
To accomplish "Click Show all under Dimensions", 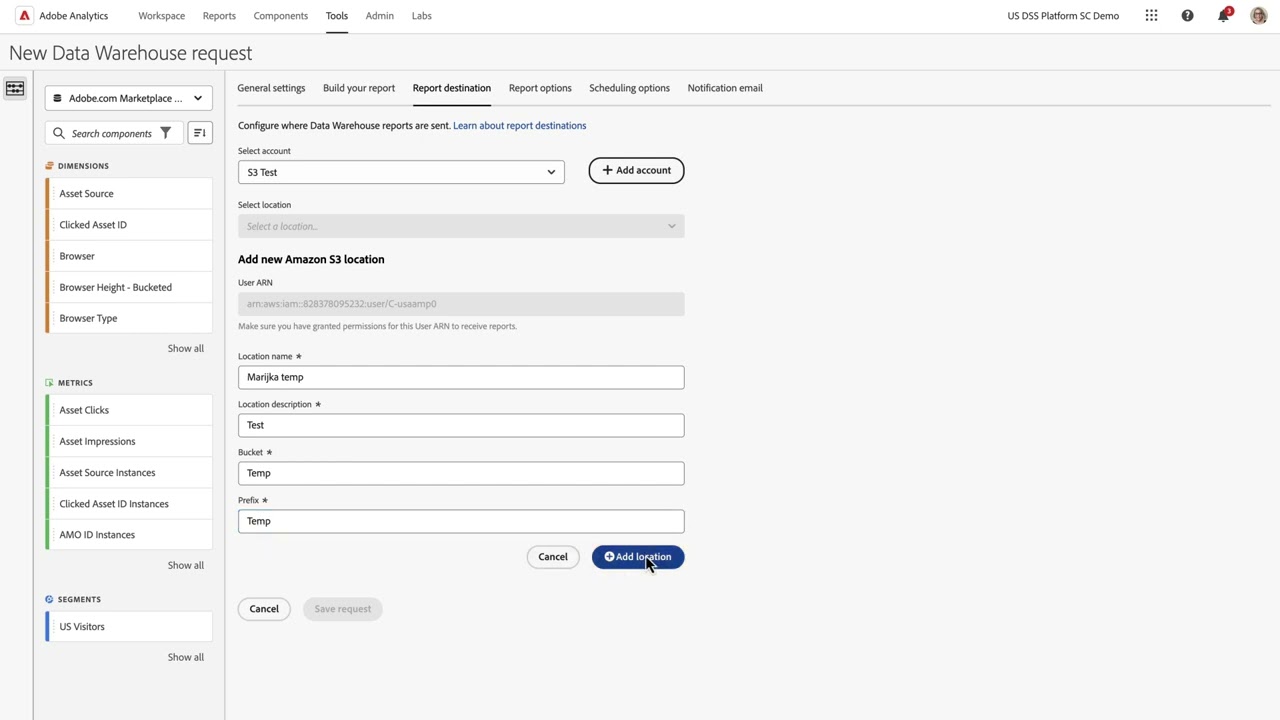I will click(186, 349).
